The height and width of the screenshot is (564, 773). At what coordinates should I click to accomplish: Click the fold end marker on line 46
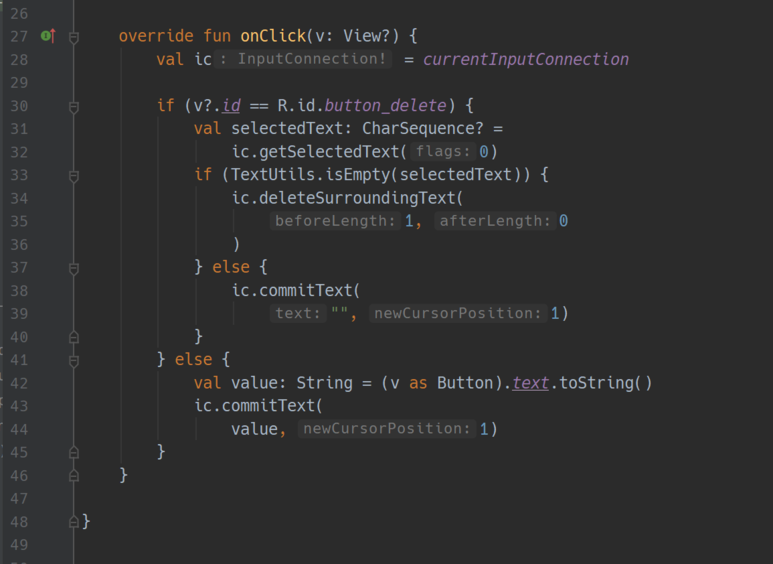(74, 476)
